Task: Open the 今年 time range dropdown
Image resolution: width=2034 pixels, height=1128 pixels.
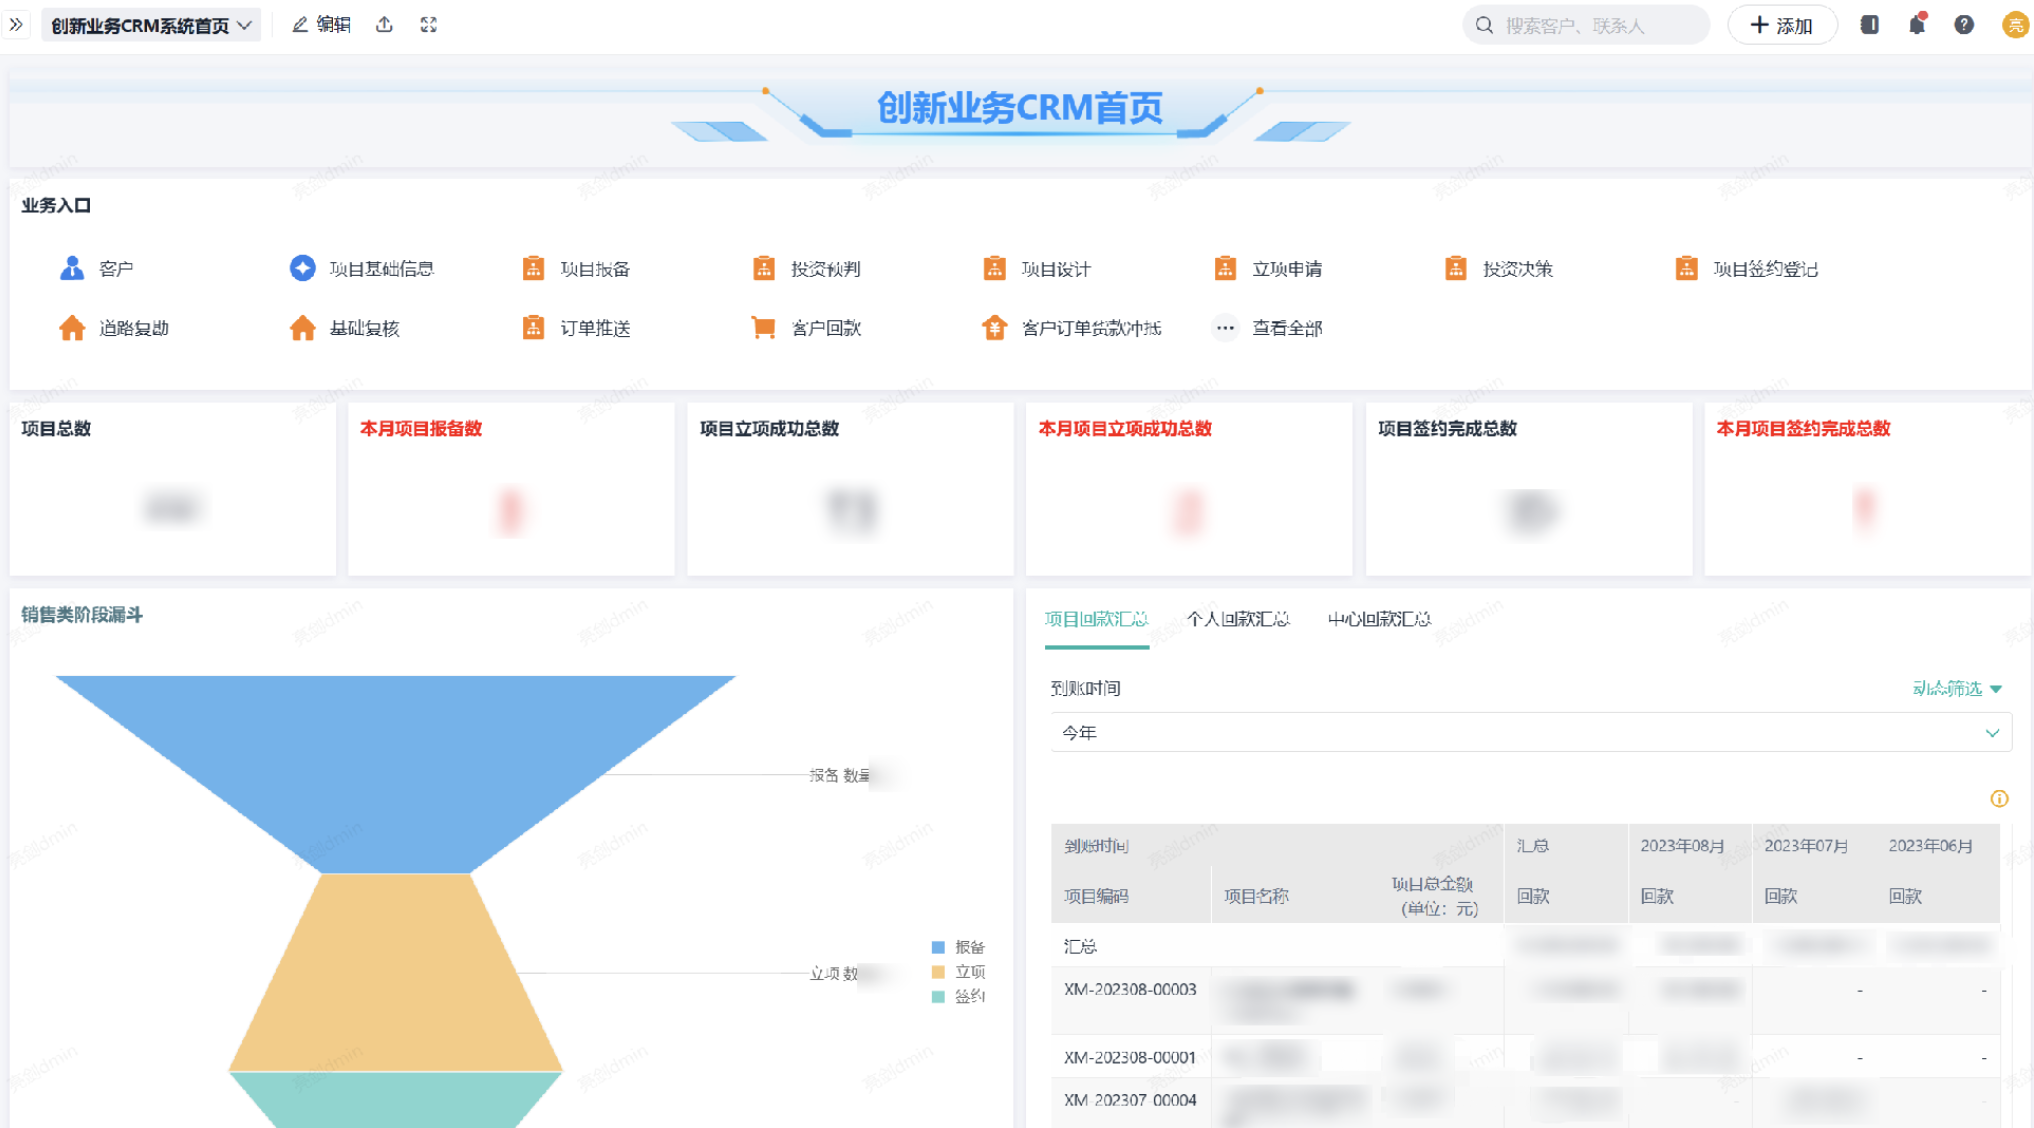Action: 1530,733
